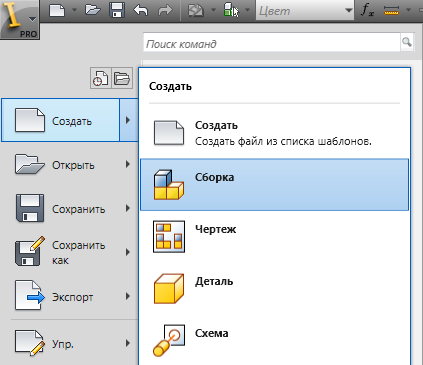Choose Создать файл из списка шаблонов option

(274, 133)
